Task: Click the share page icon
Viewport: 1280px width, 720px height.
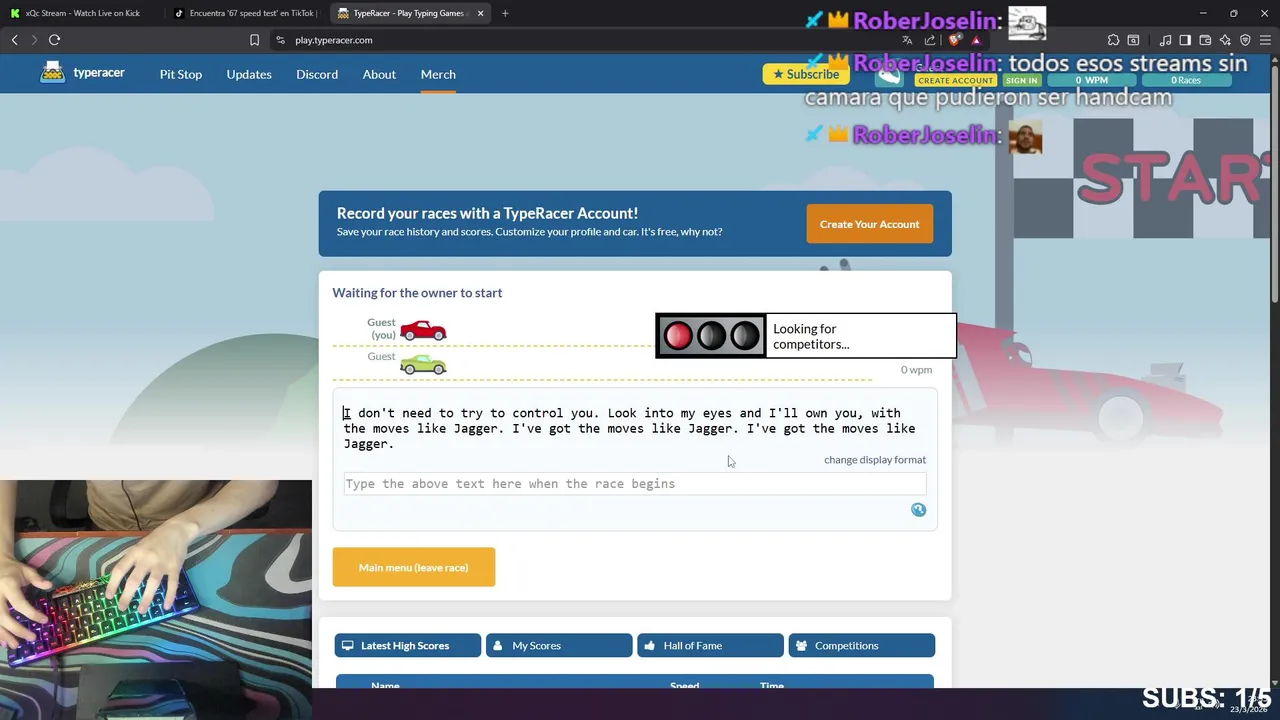Action: (x=930, y=40)
